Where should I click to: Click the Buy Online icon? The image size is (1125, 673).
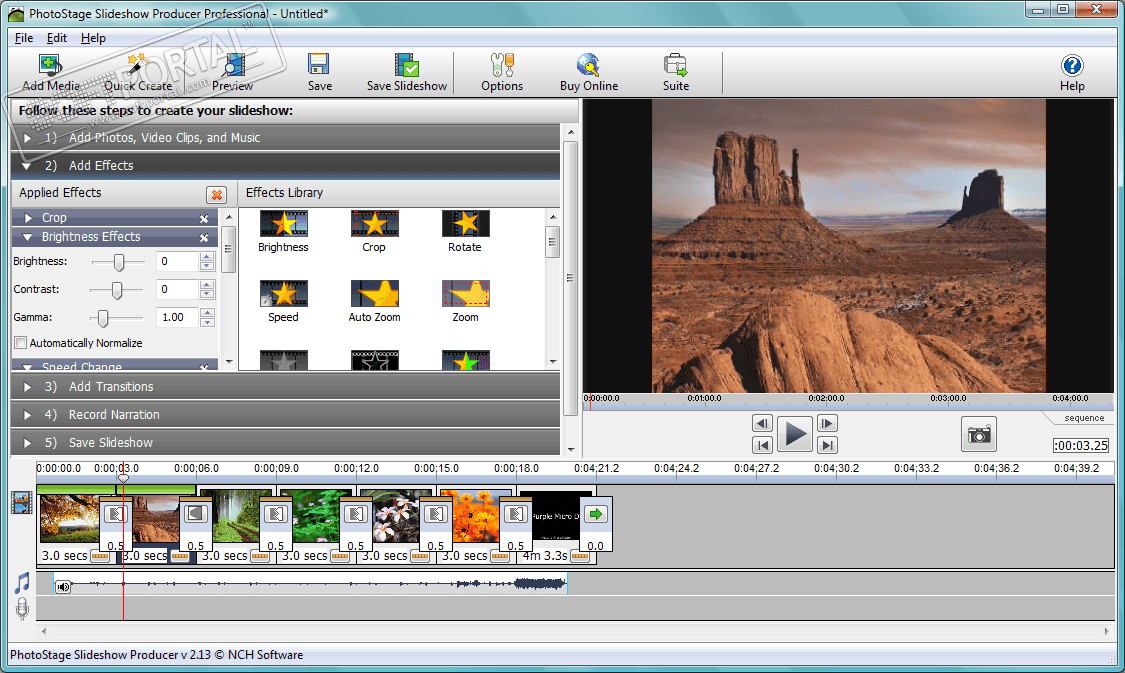(x=588, y=65)
